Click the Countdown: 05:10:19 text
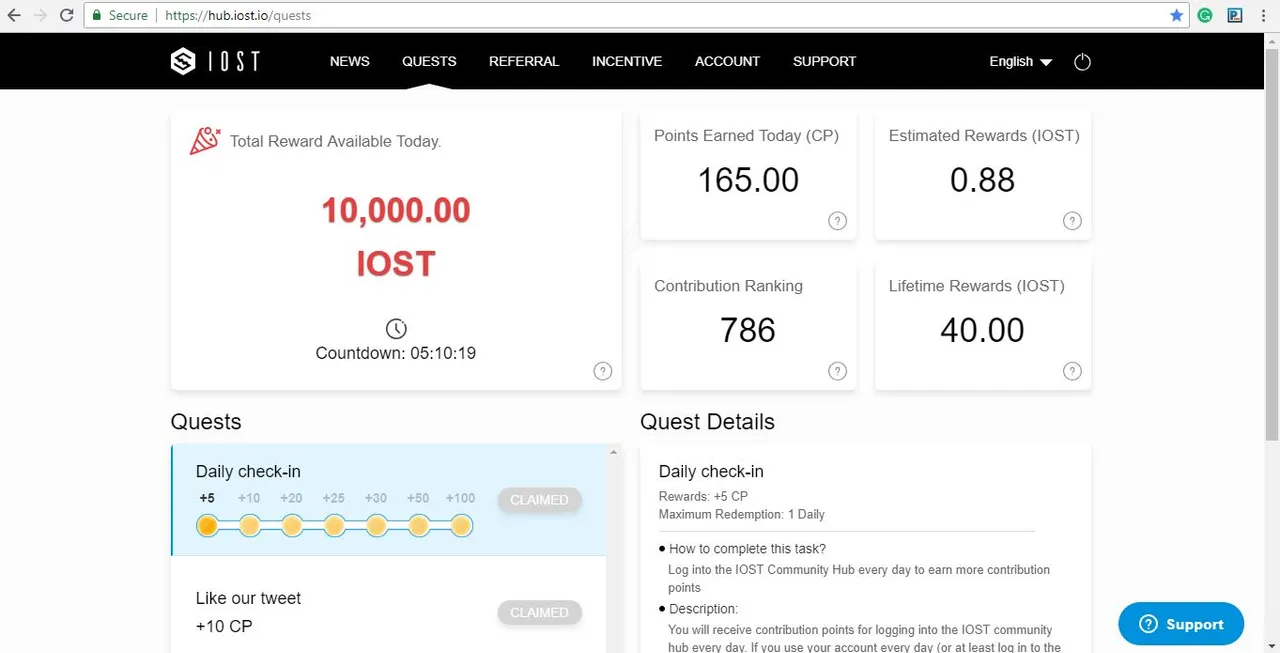1280x653 pixels. coord(396,353)
